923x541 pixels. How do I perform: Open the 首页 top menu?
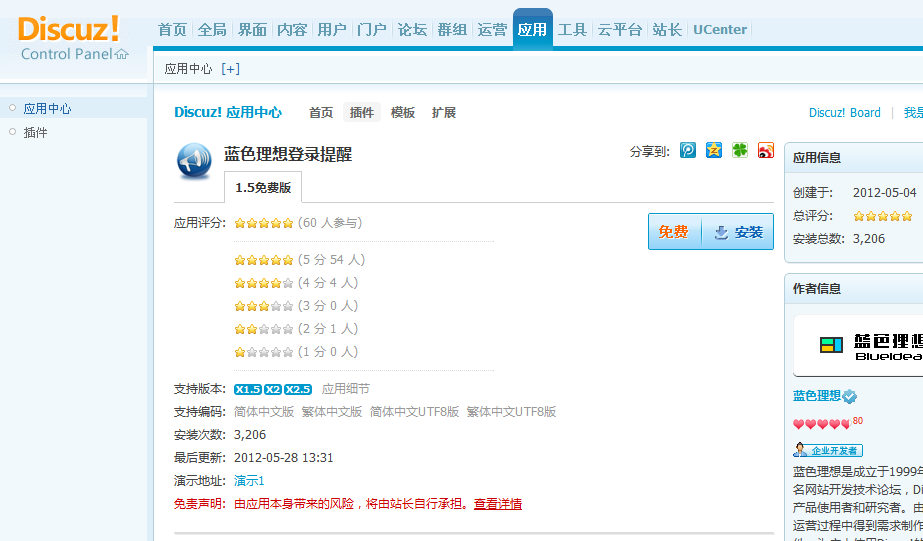pyautogui.click(x=172, y=29)
